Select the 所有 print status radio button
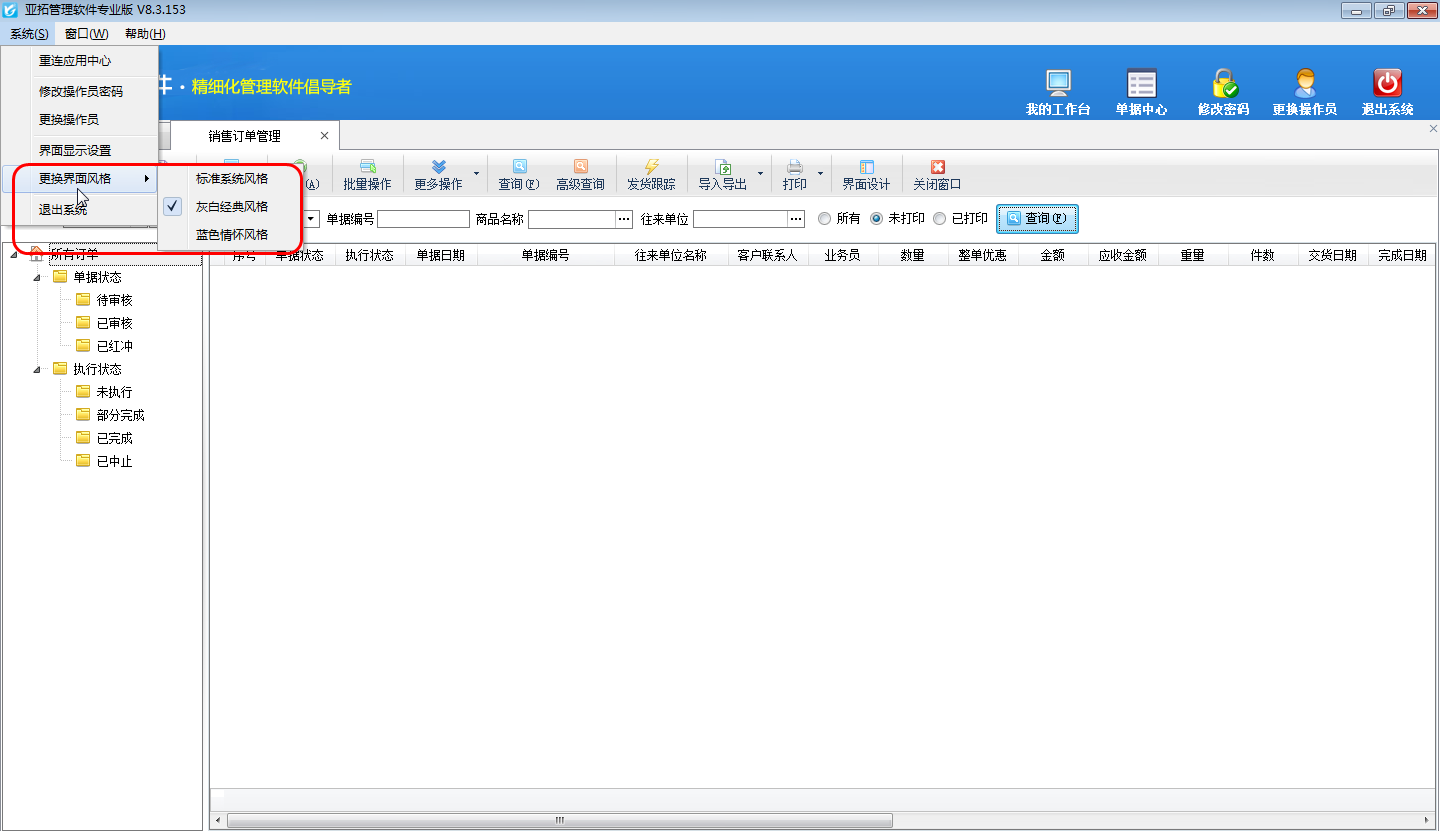 [x=825, y=219]
